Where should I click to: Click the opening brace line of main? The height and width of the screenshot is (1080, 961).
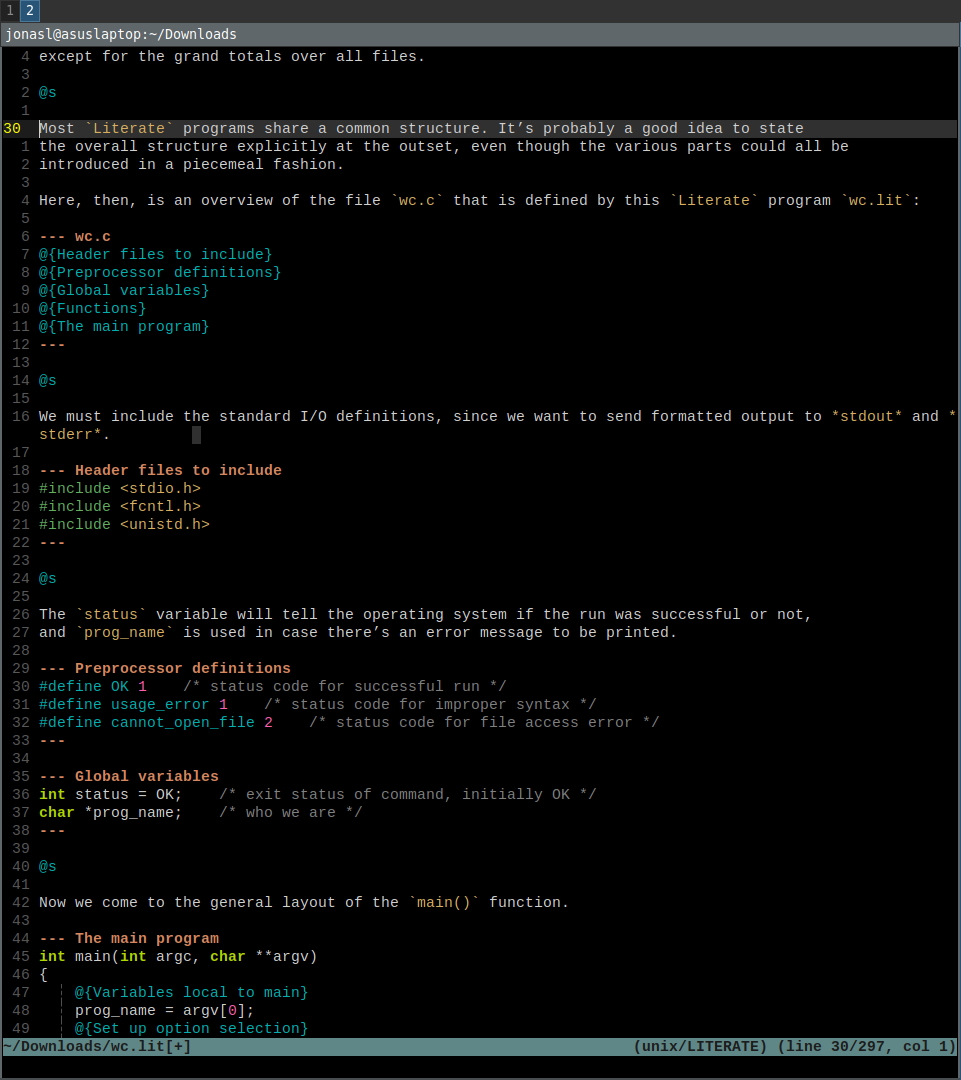(x=43, y=975)
